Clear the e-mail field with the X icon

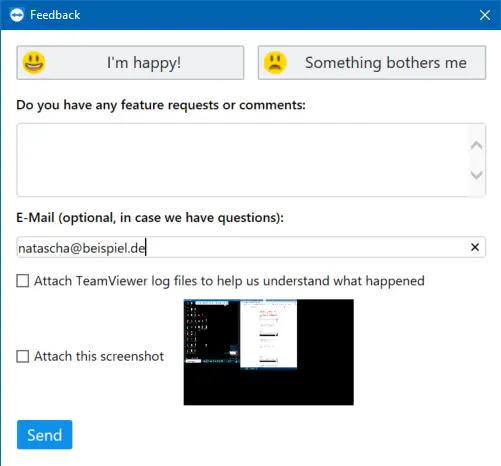(x=475, y=247)
